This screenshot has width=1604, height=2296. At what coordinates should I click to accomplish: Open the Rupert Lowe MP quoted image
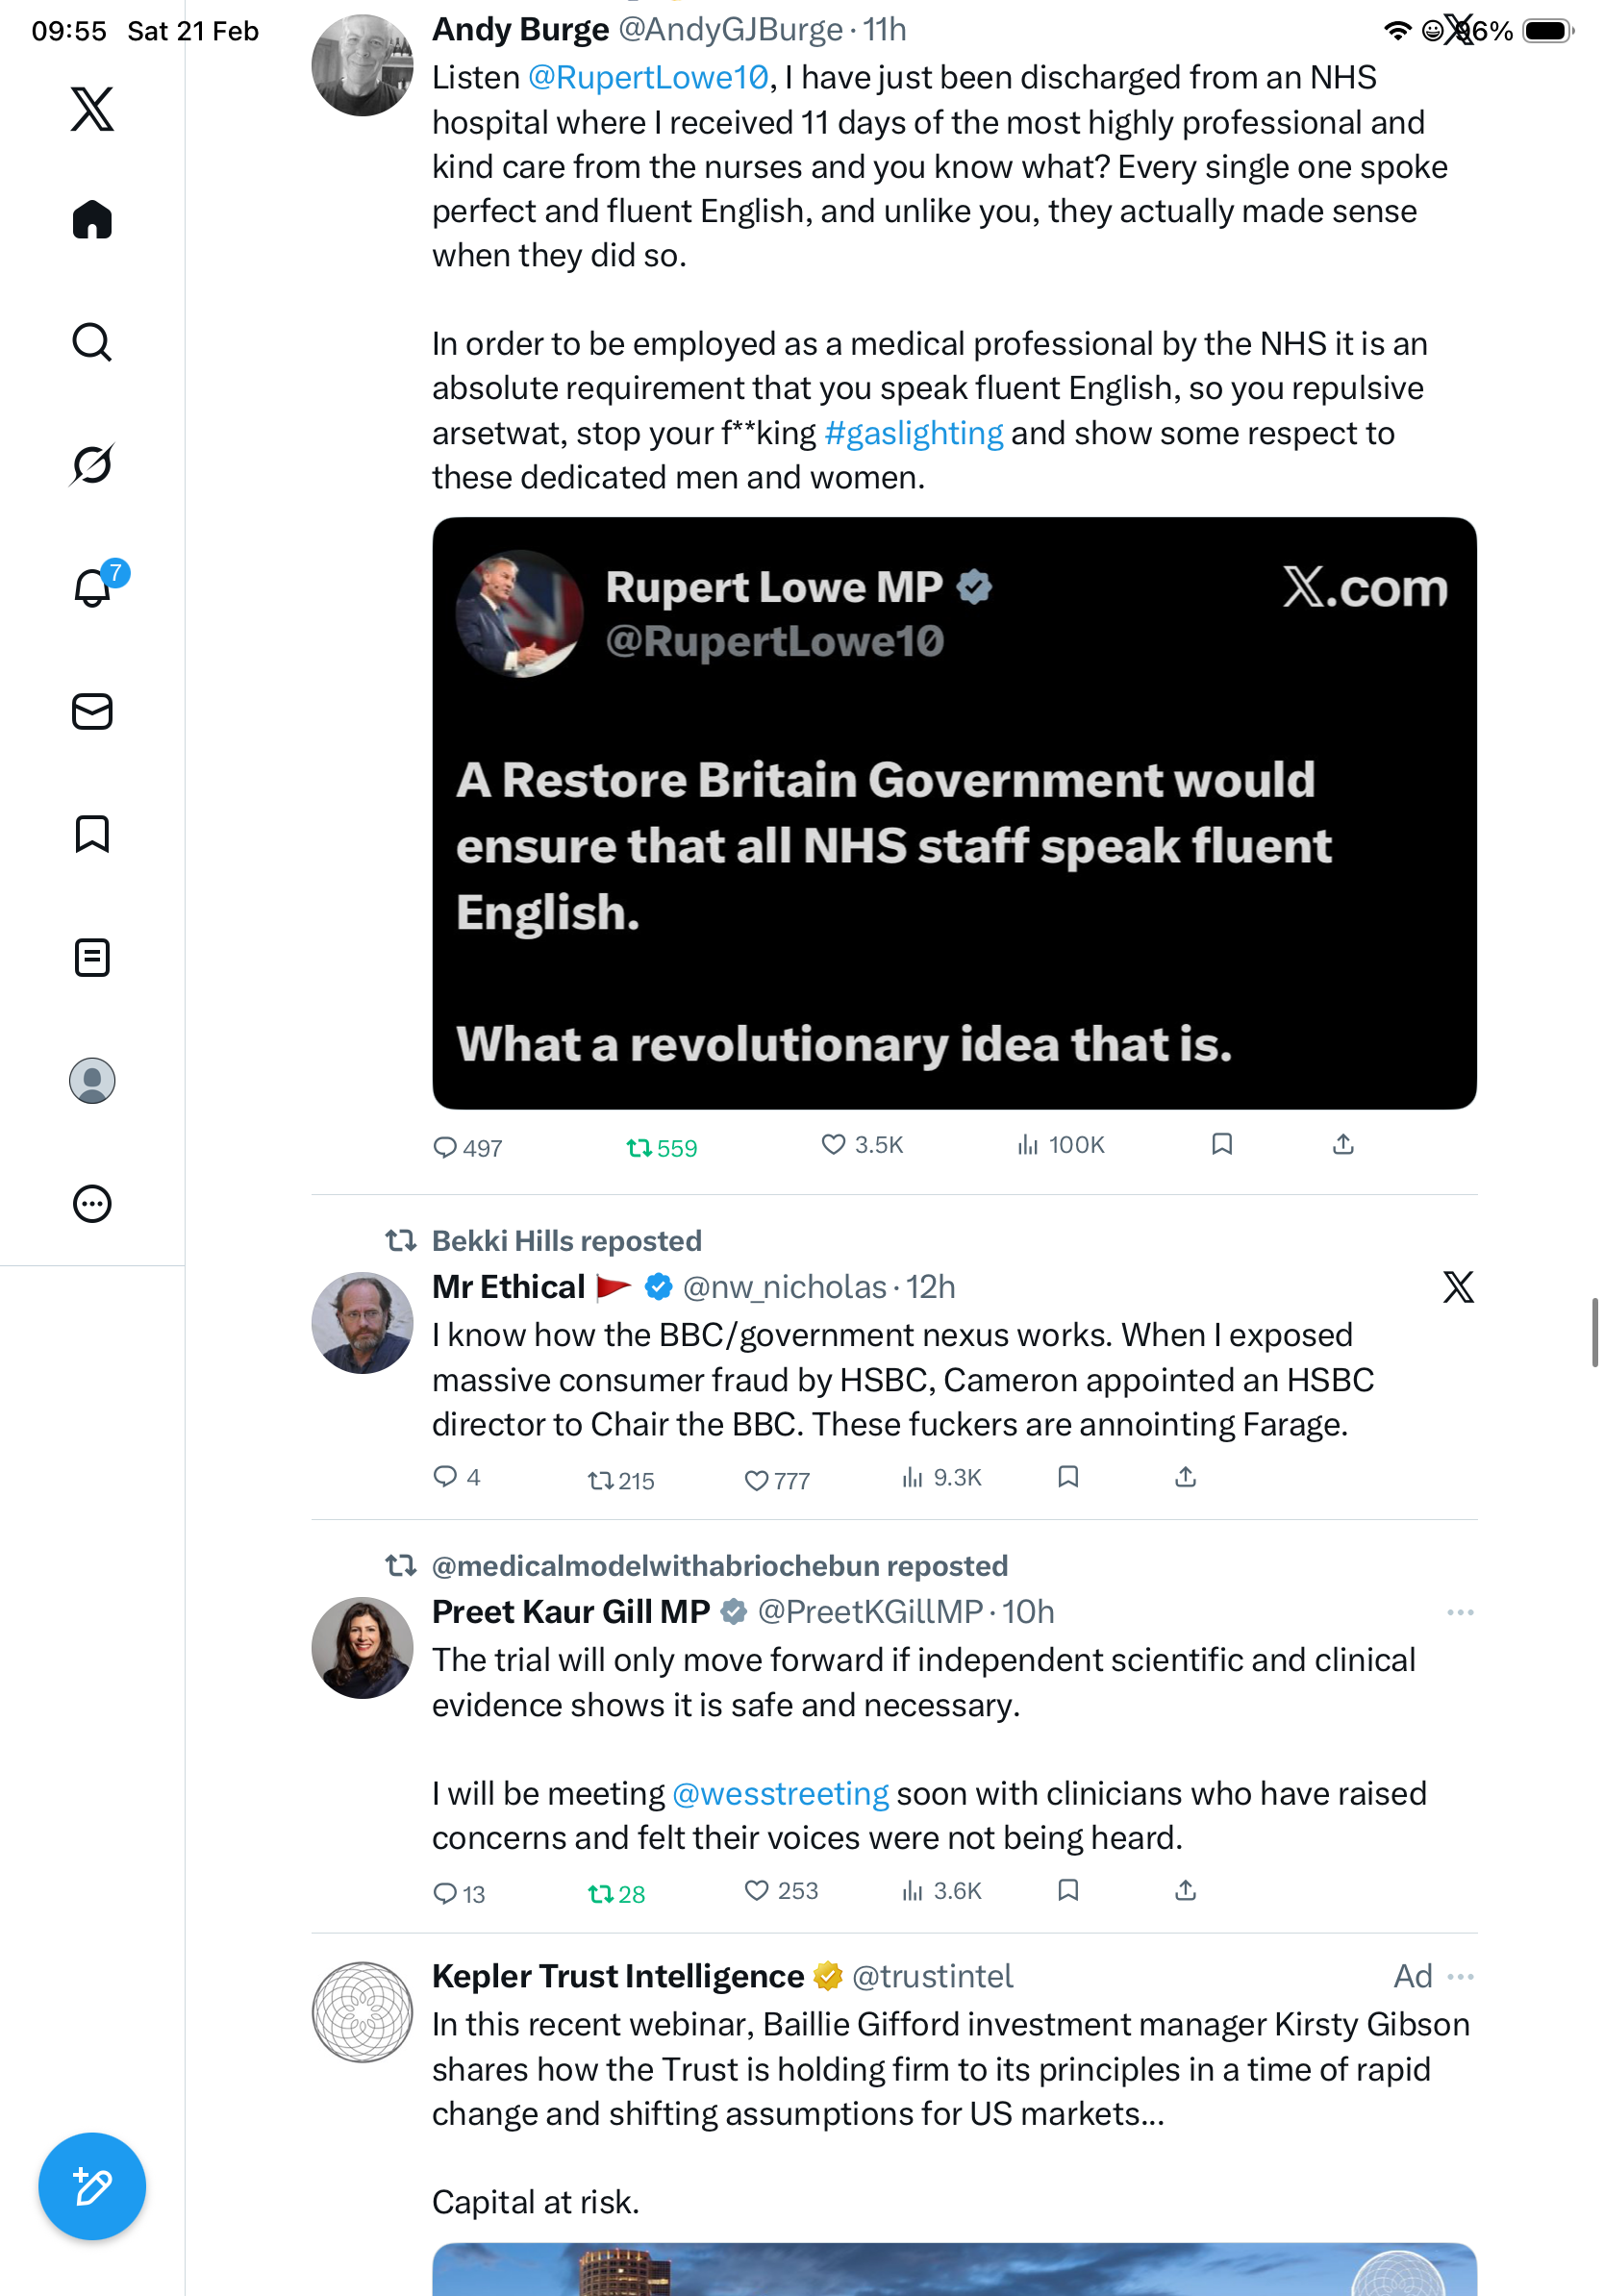[x=954, y=812]
